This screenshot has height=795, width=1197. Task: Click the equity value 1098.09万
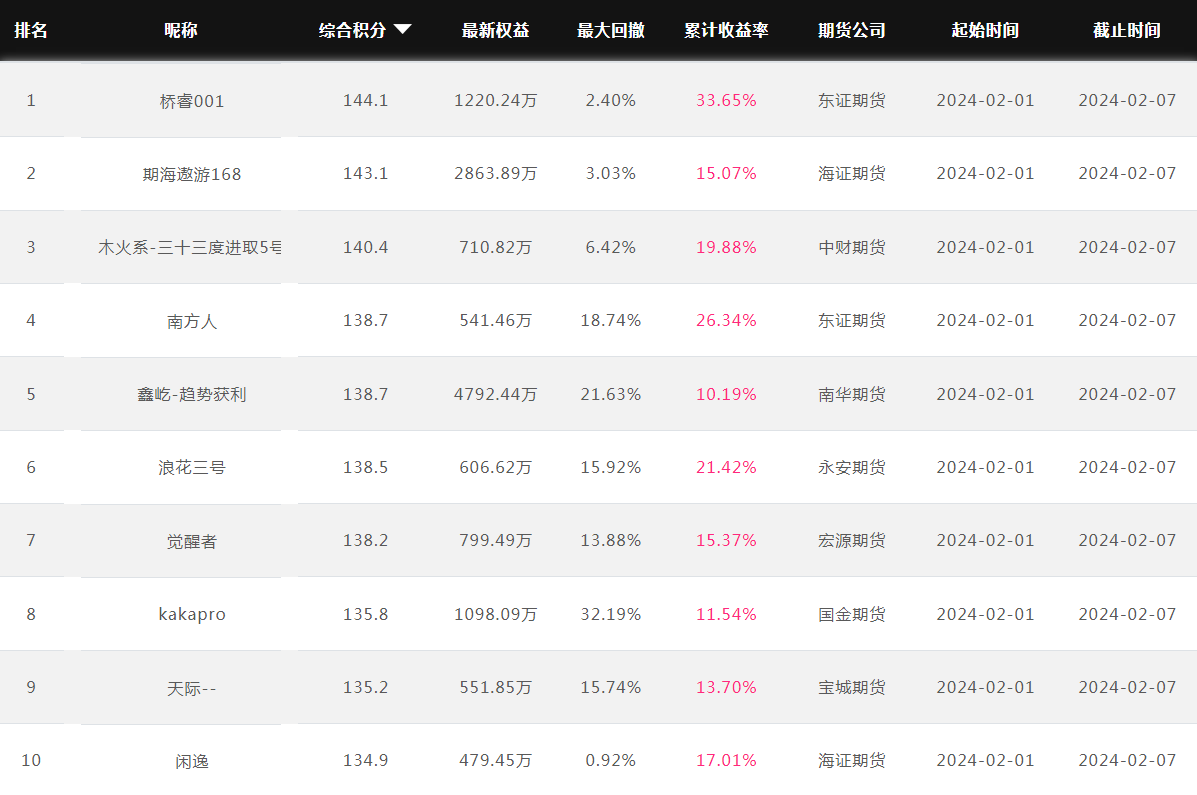pyautogui.click(x=495, y=614)
